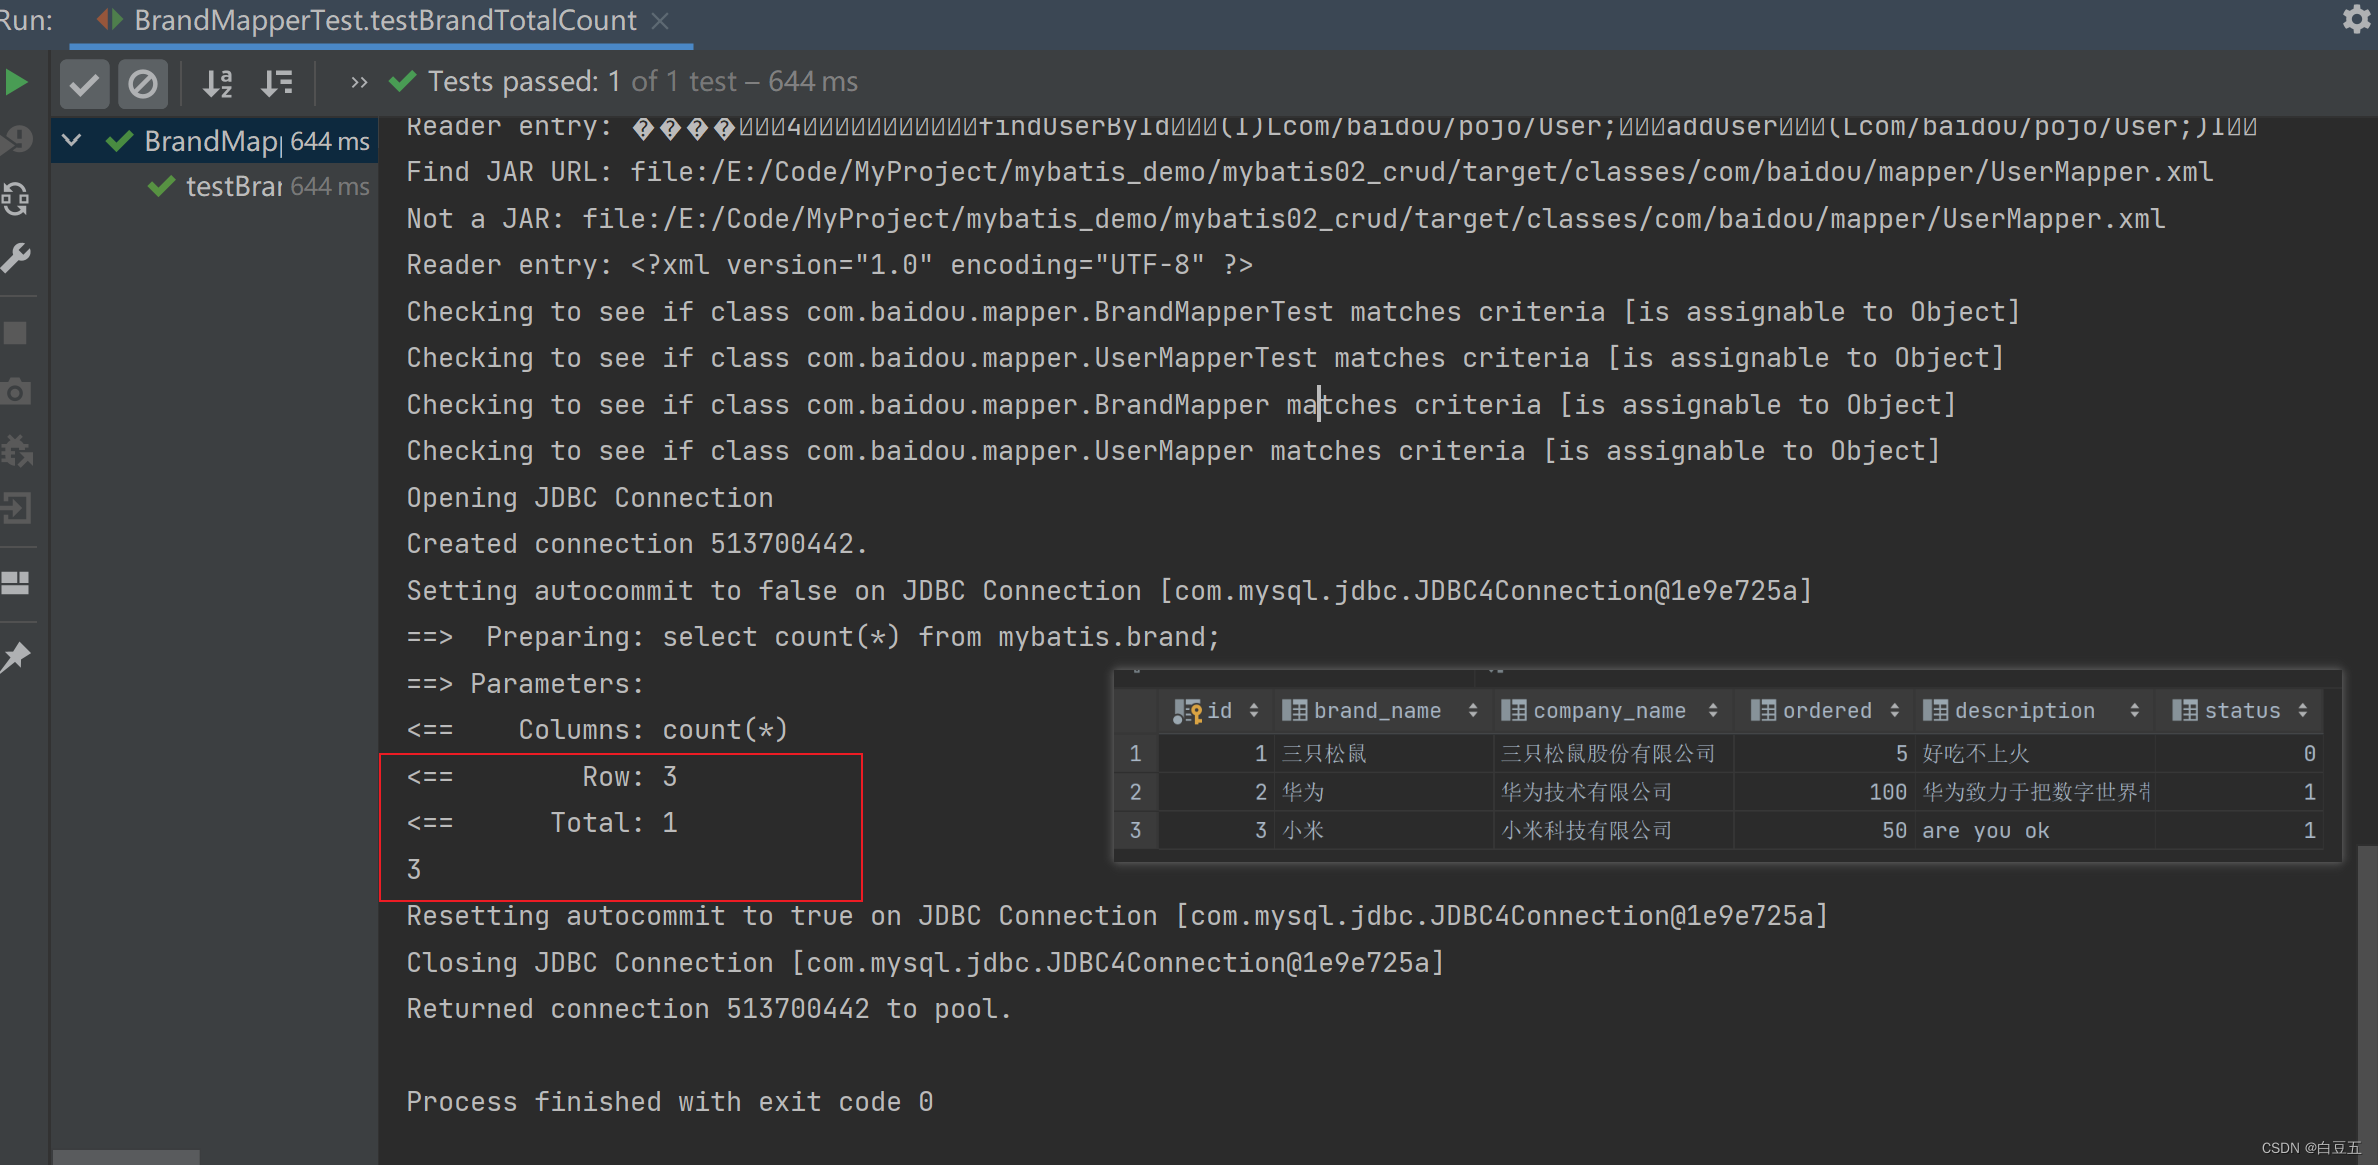
Task: Open run panel gear options
Action: (x=2355, y=20)
